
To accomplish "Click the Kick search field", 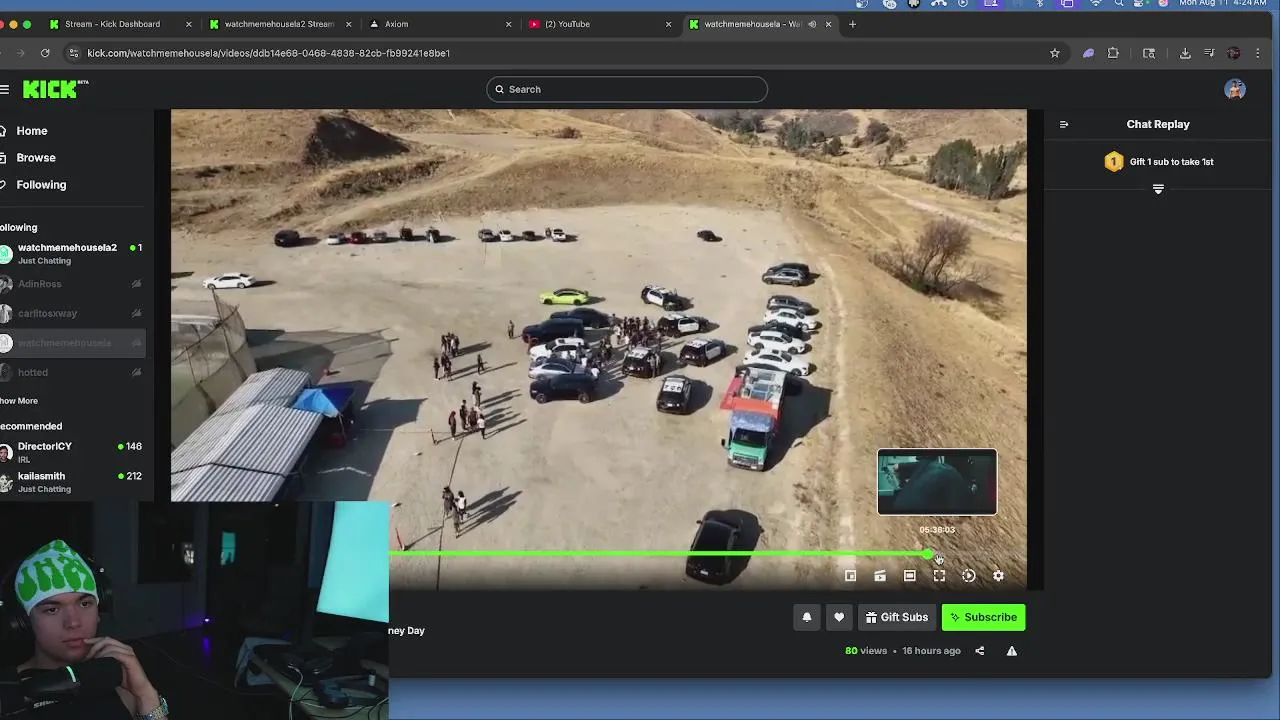I will [627, 89].
